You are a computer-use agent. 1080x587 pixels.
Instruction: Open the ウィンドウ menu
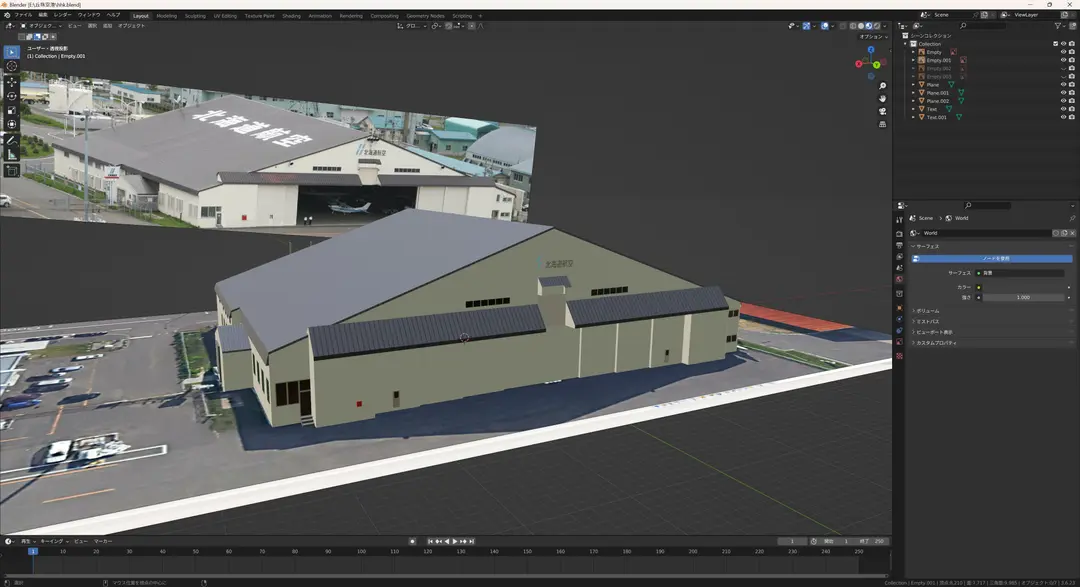(x=89, y=15)
